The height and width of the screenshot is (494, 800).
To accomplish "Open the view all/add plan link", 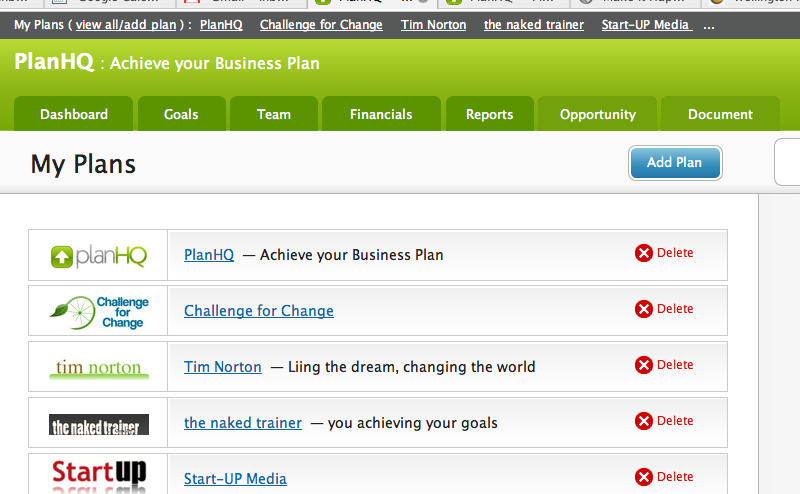I will [x=126, y=24].
